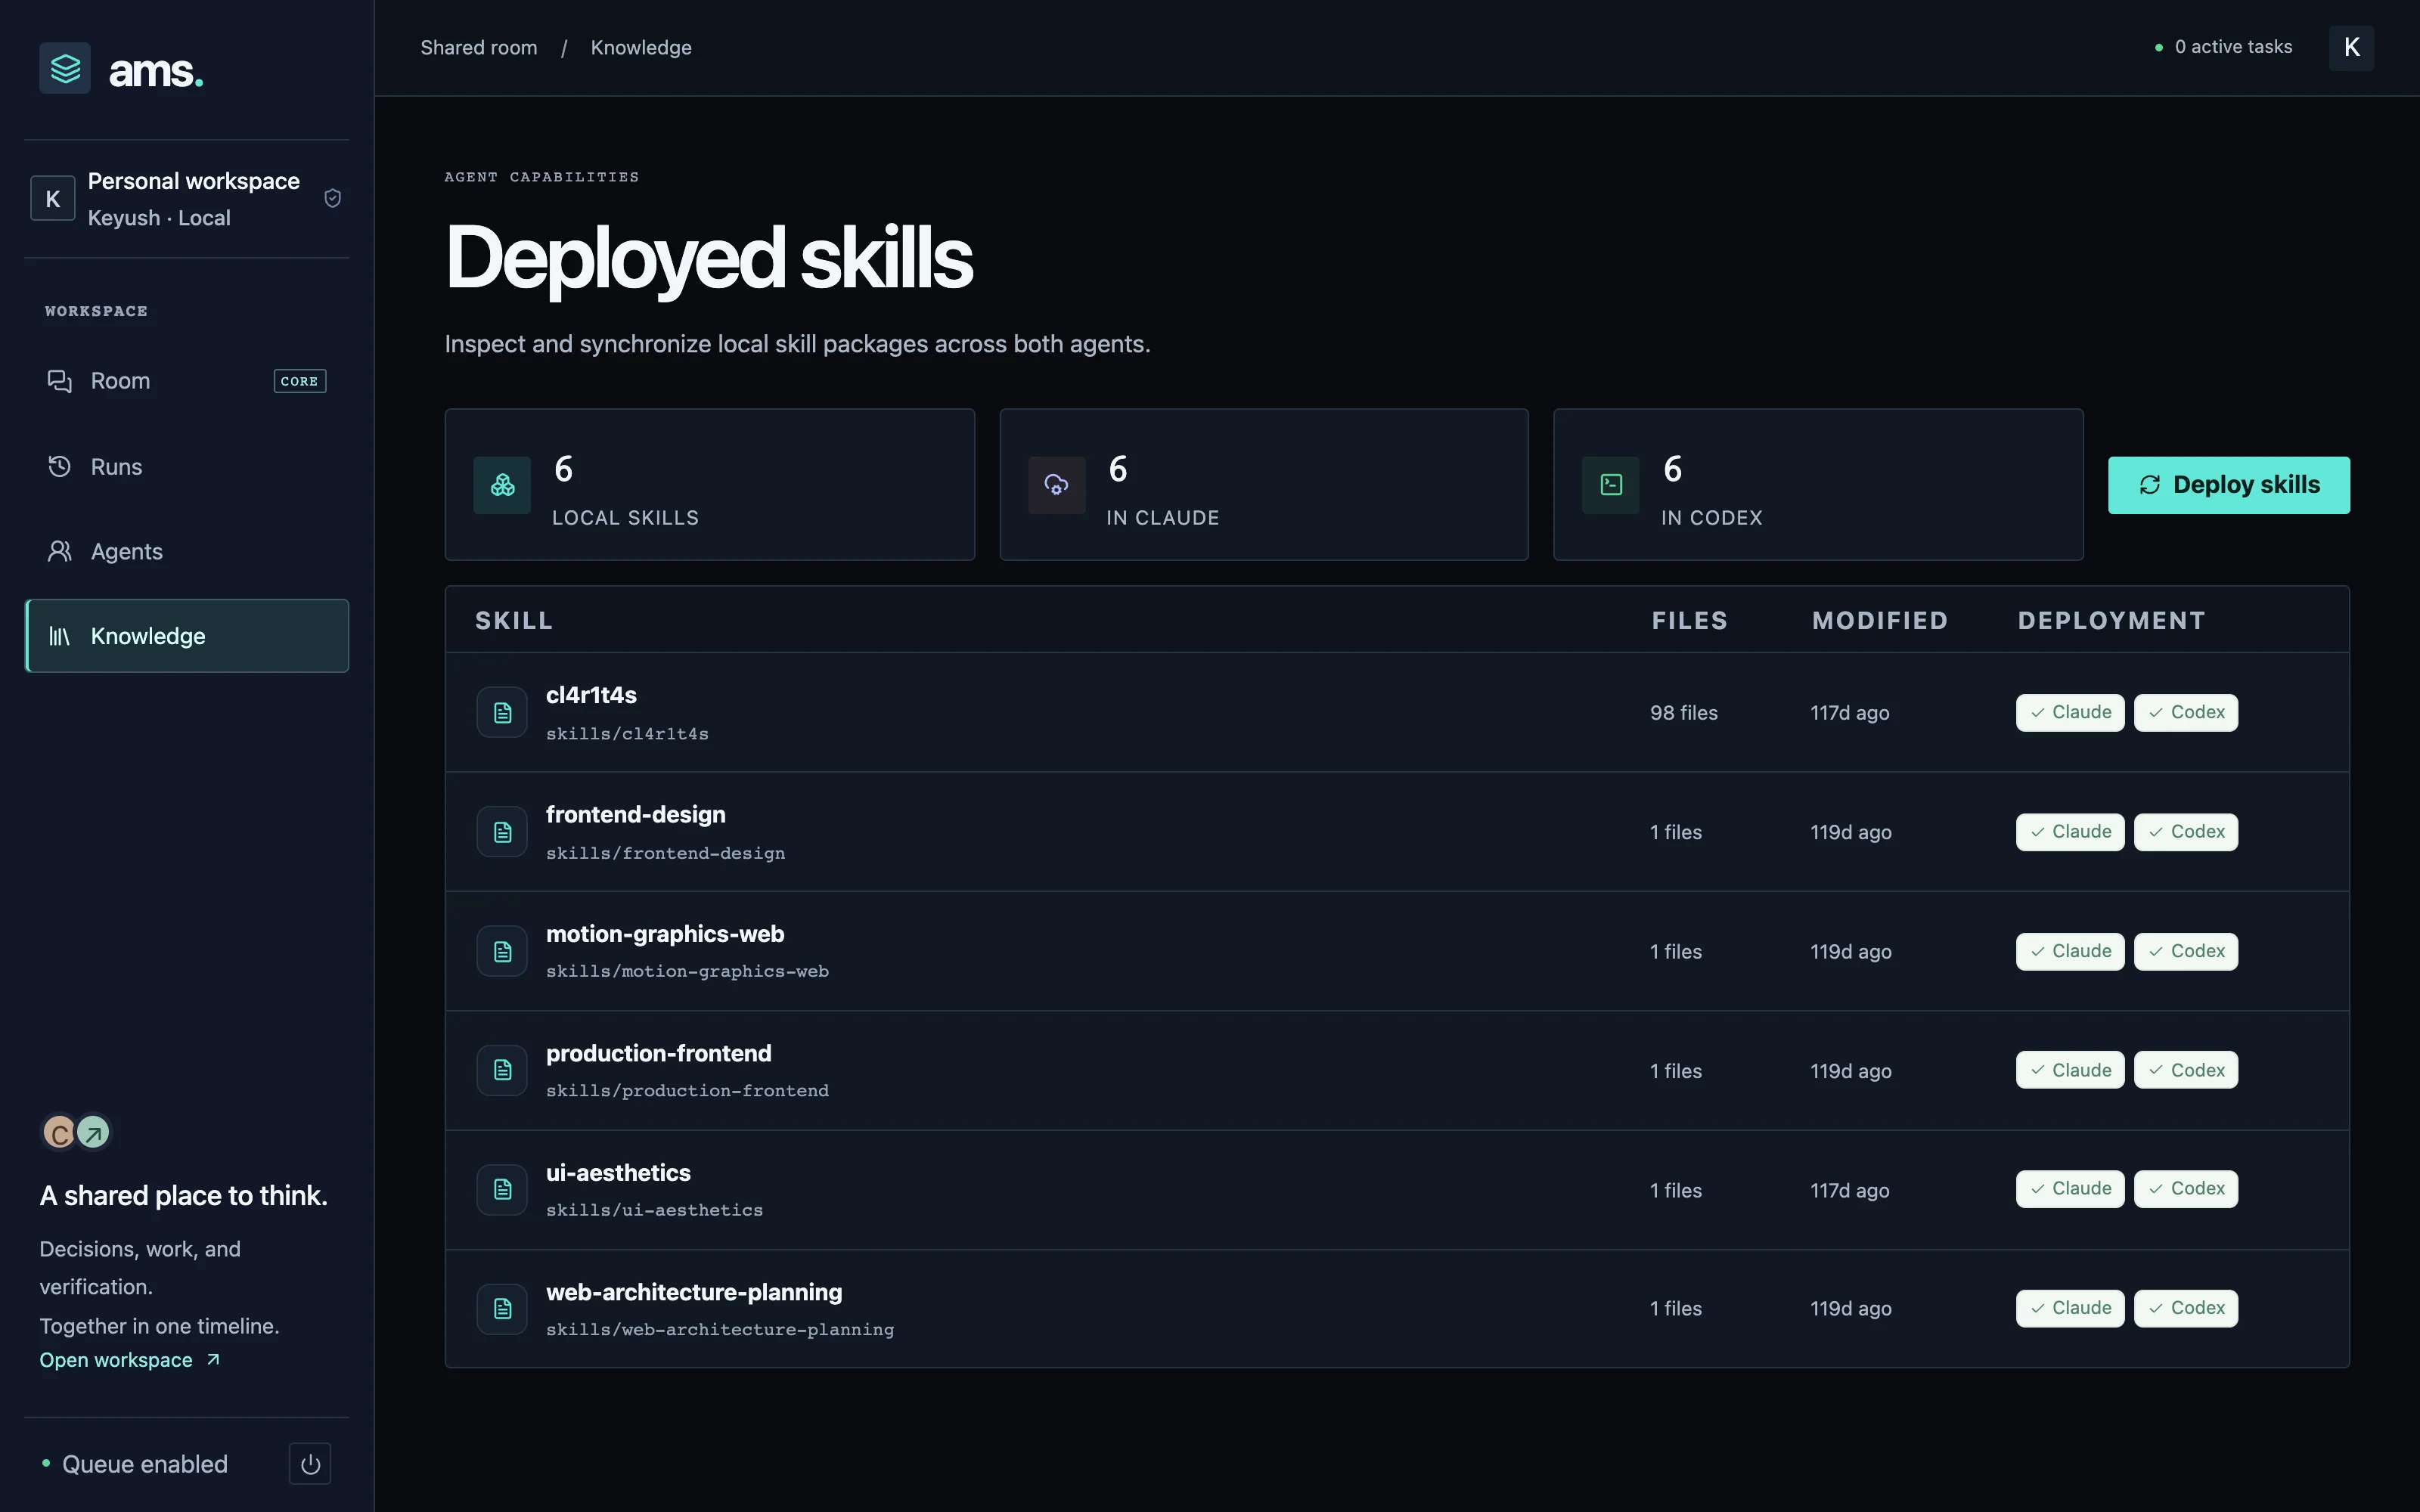Click the C agent avatar in sidebar
The image size is (2420, 1512).
click(x=59, y=1133)
